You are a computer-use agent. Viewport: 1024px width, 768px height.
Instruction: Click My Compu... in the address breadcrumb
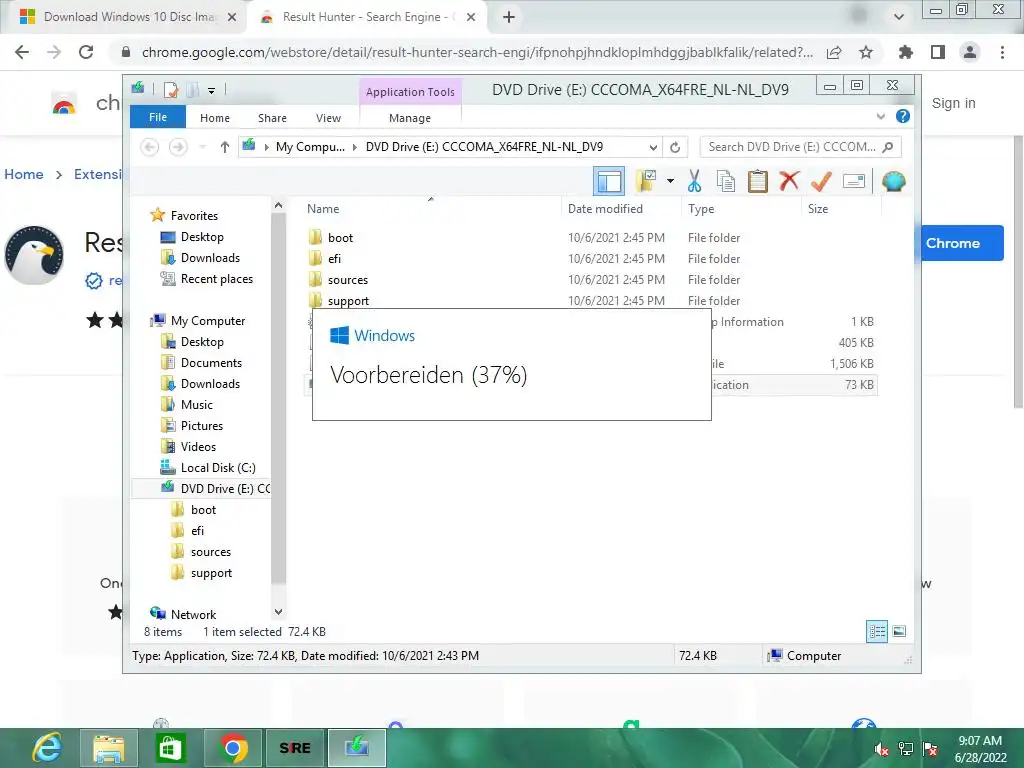coord(310,147)
